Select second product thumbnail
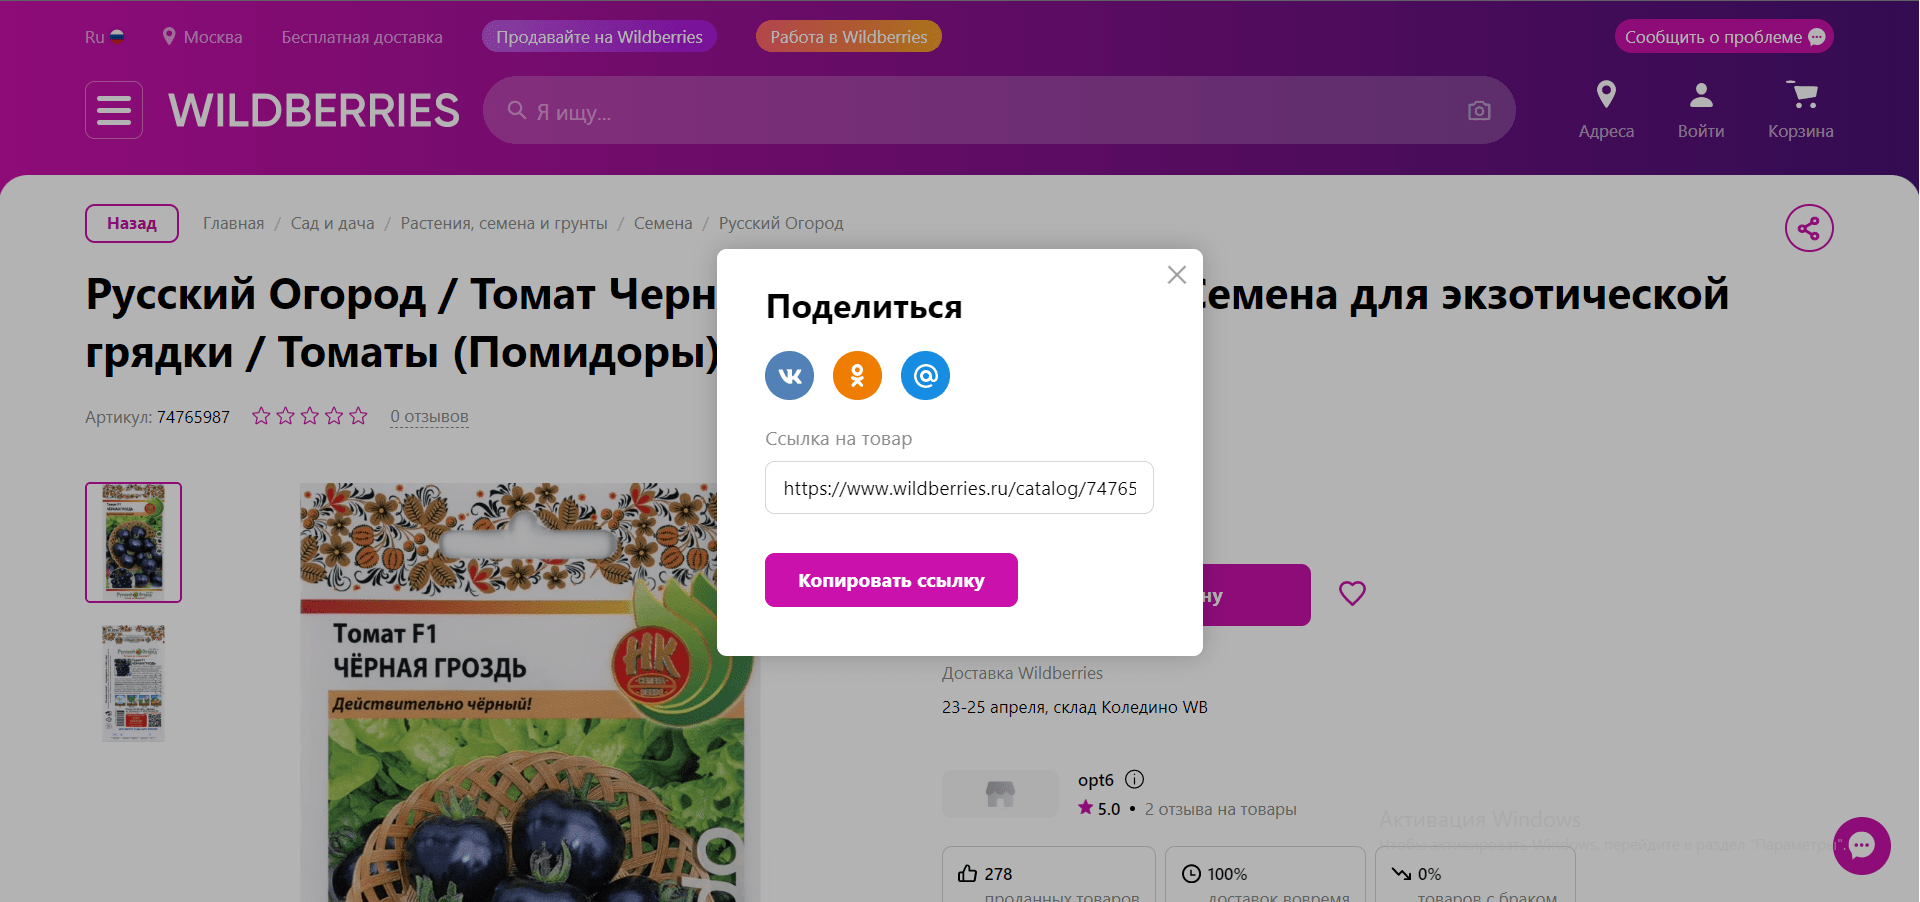The image size is (1920, 902). tap(133, 684)
